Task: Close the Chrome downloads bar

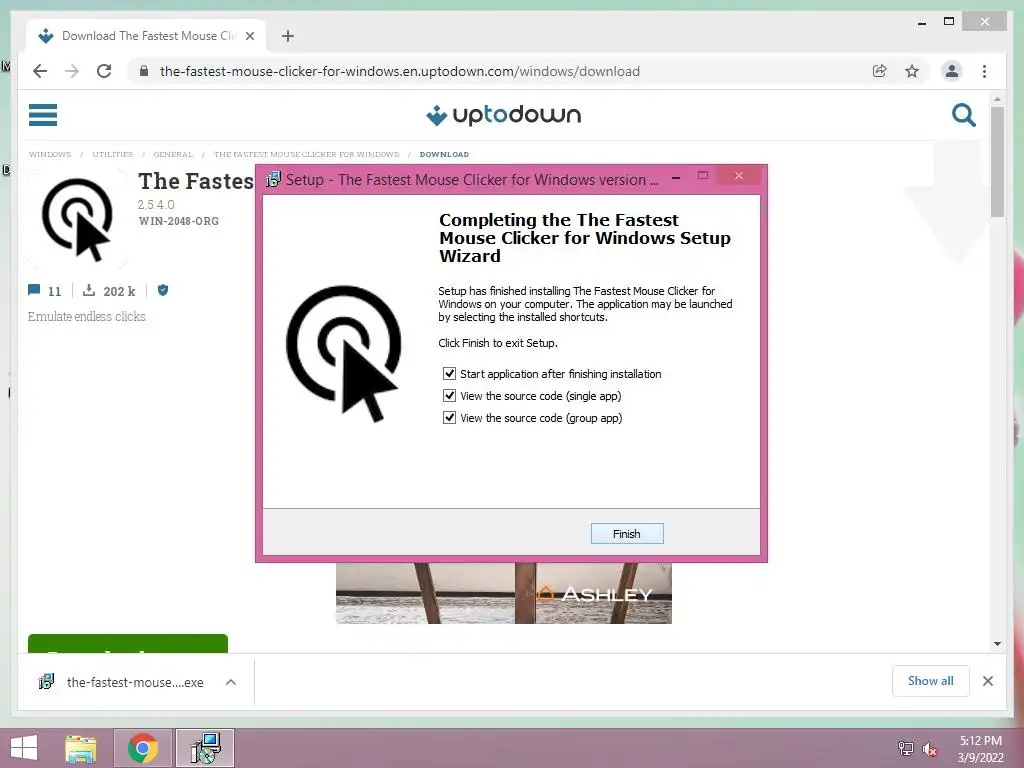Action: coord(987,681)
